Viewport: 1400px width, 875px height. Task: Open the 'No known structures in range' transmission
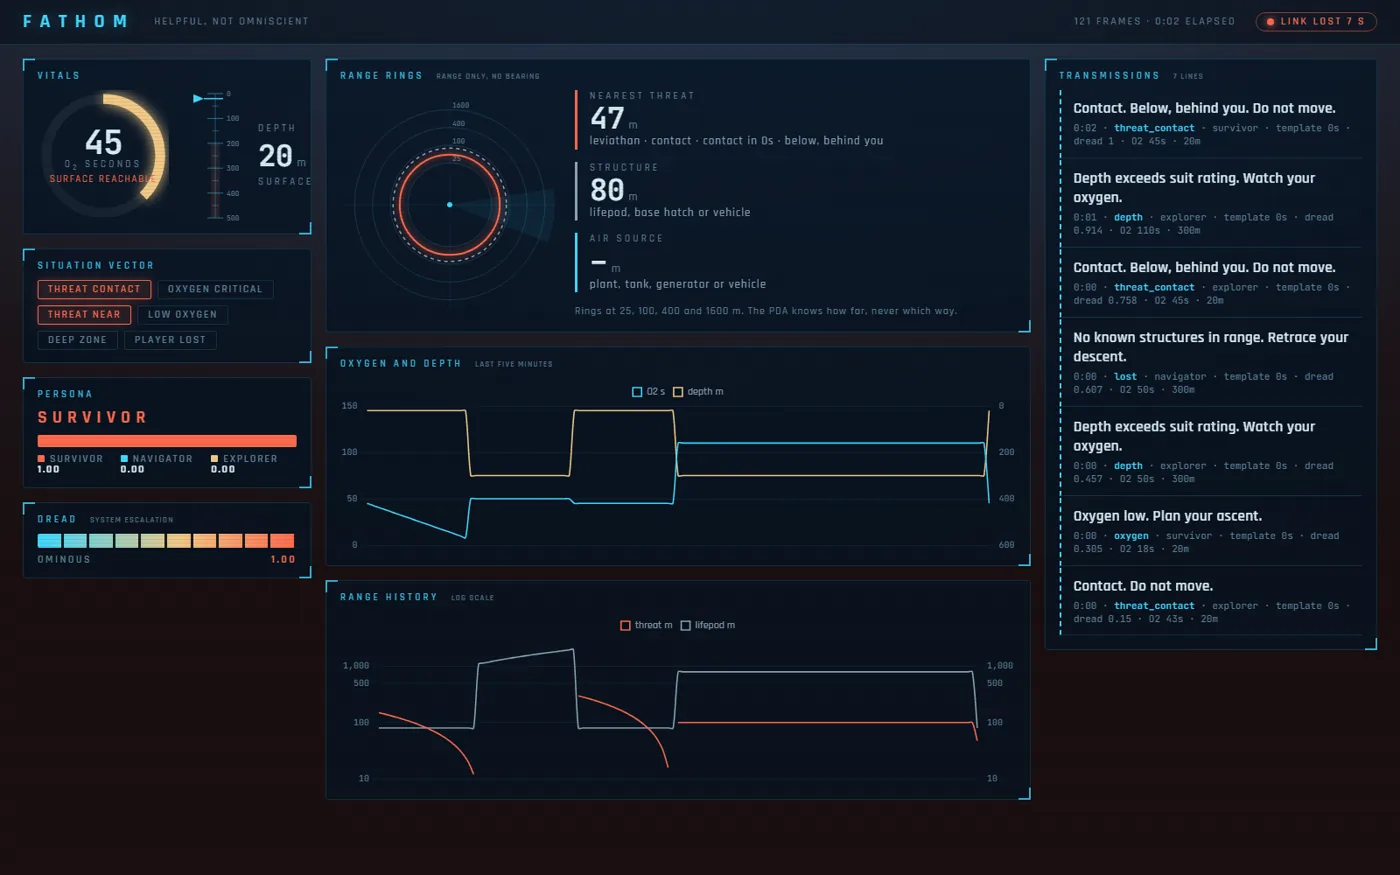coord(1217,362)
